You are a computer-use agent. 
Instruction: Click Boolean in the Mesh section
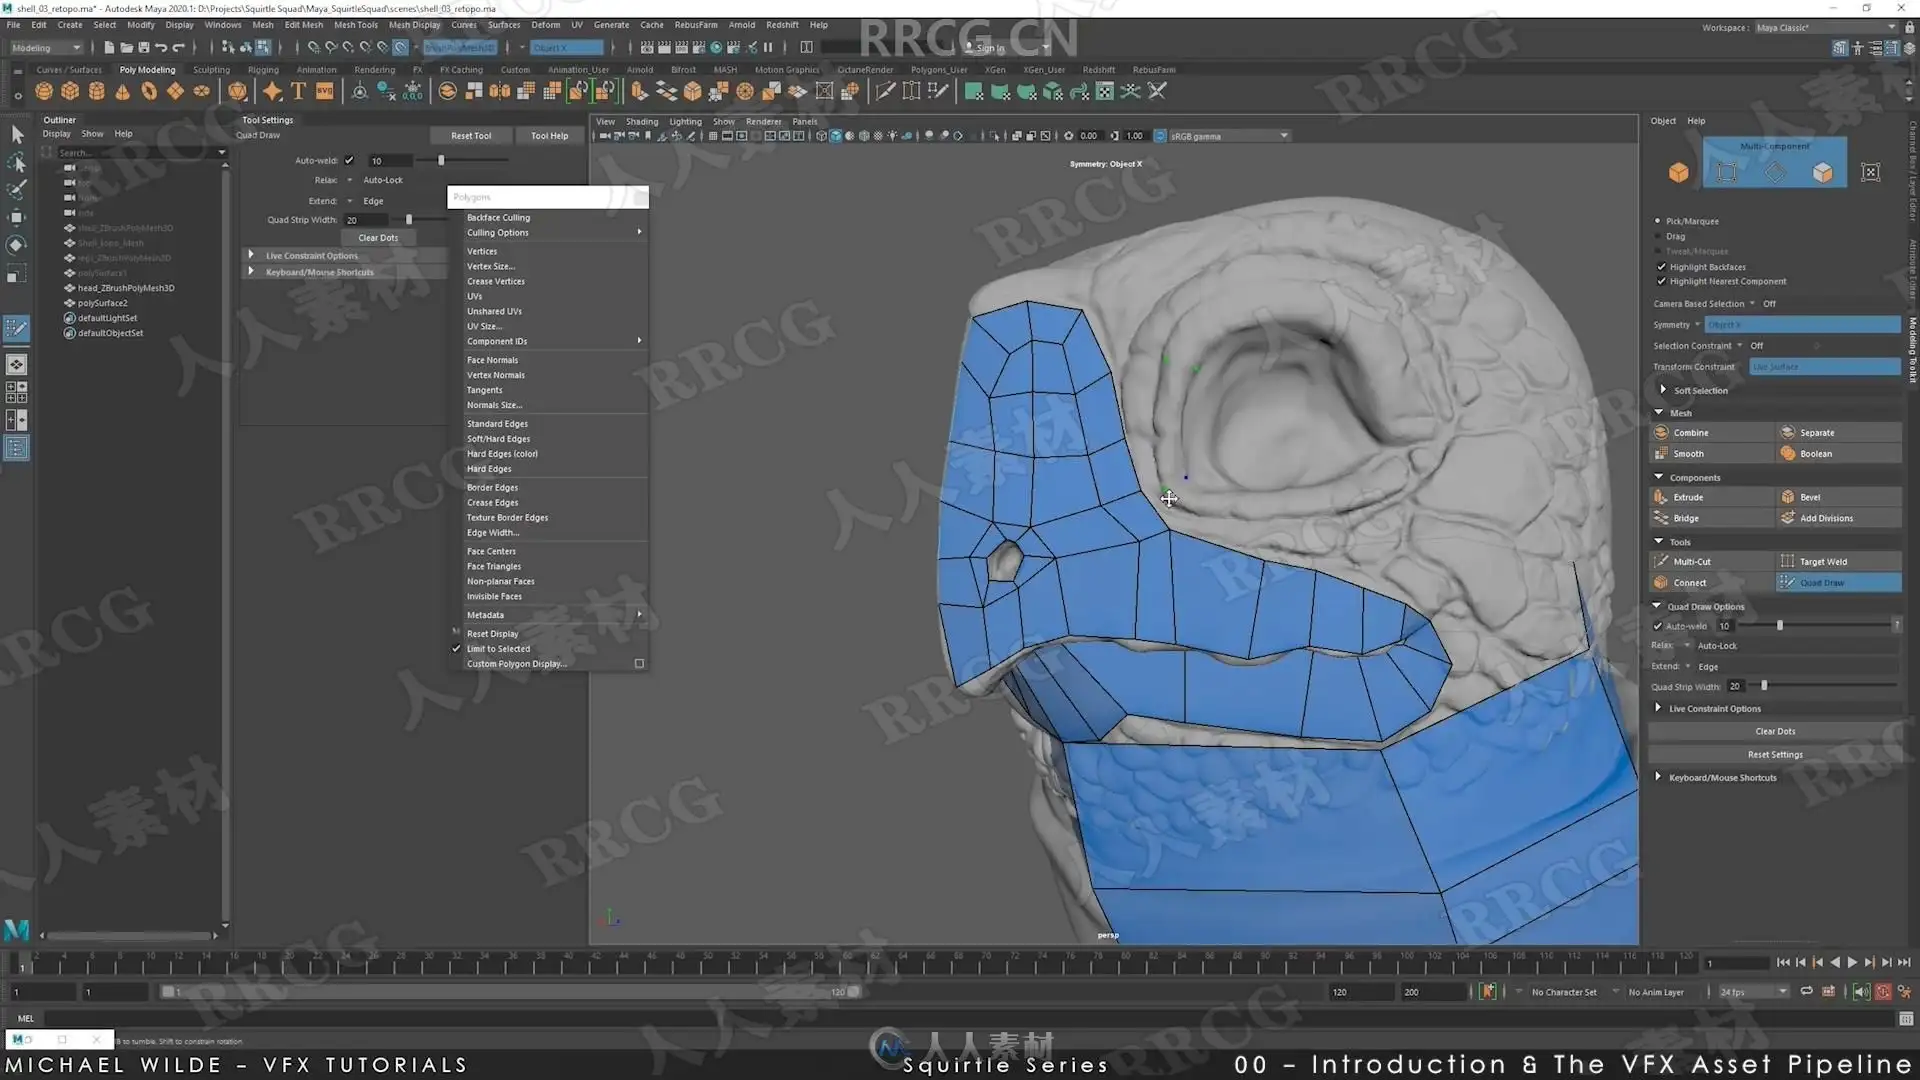1815,454
